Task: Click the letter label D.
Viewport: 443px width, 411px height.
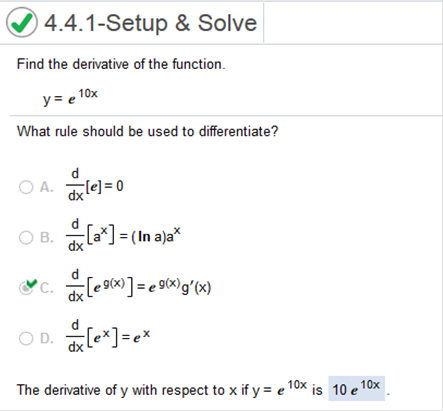Action: [x=46, y=339]
